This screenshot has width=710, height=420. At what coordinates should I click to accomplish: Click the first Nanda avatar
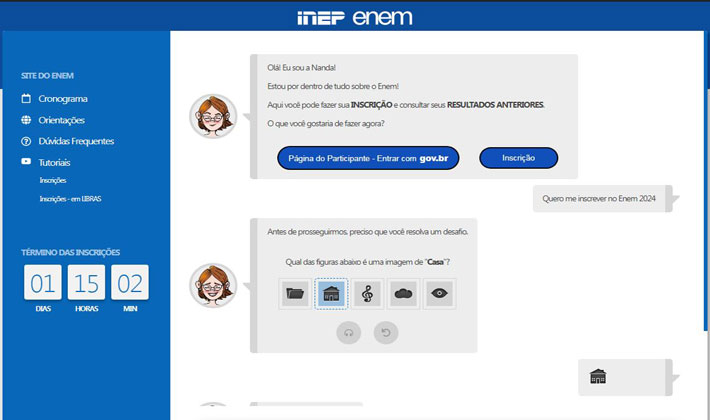tap(213, 116)
